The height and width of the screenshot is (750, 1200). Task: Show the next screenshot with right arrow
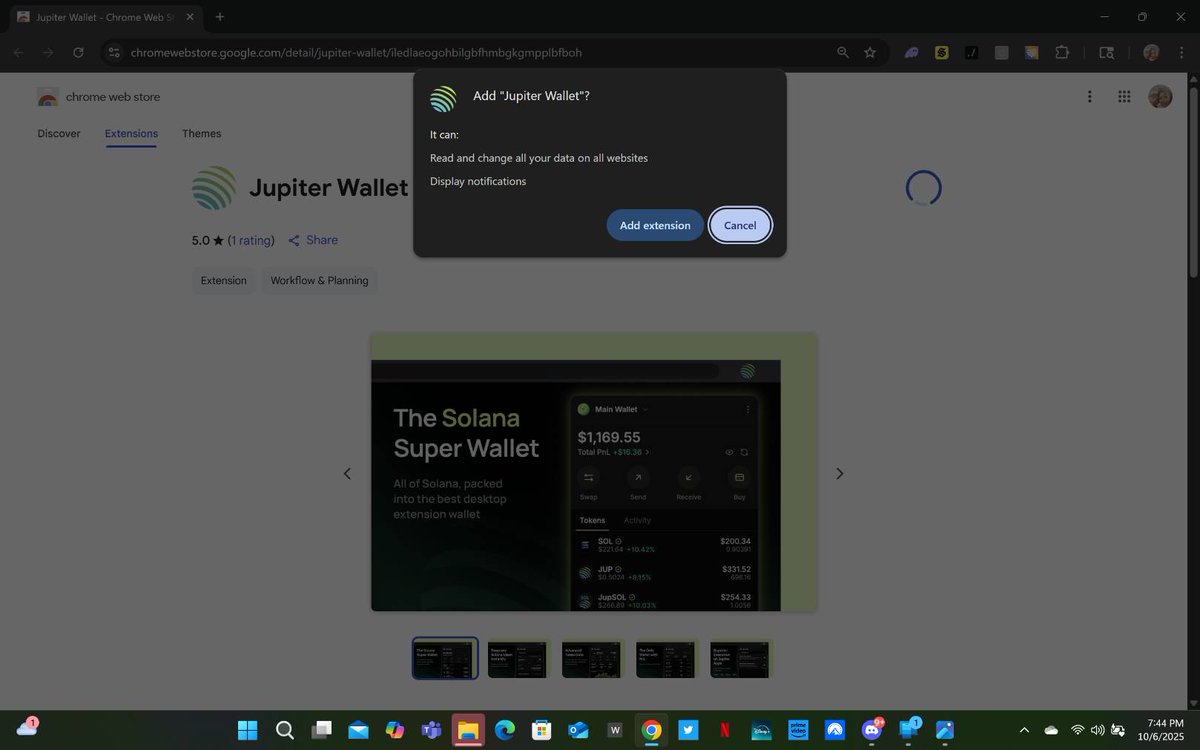[840, 473]
